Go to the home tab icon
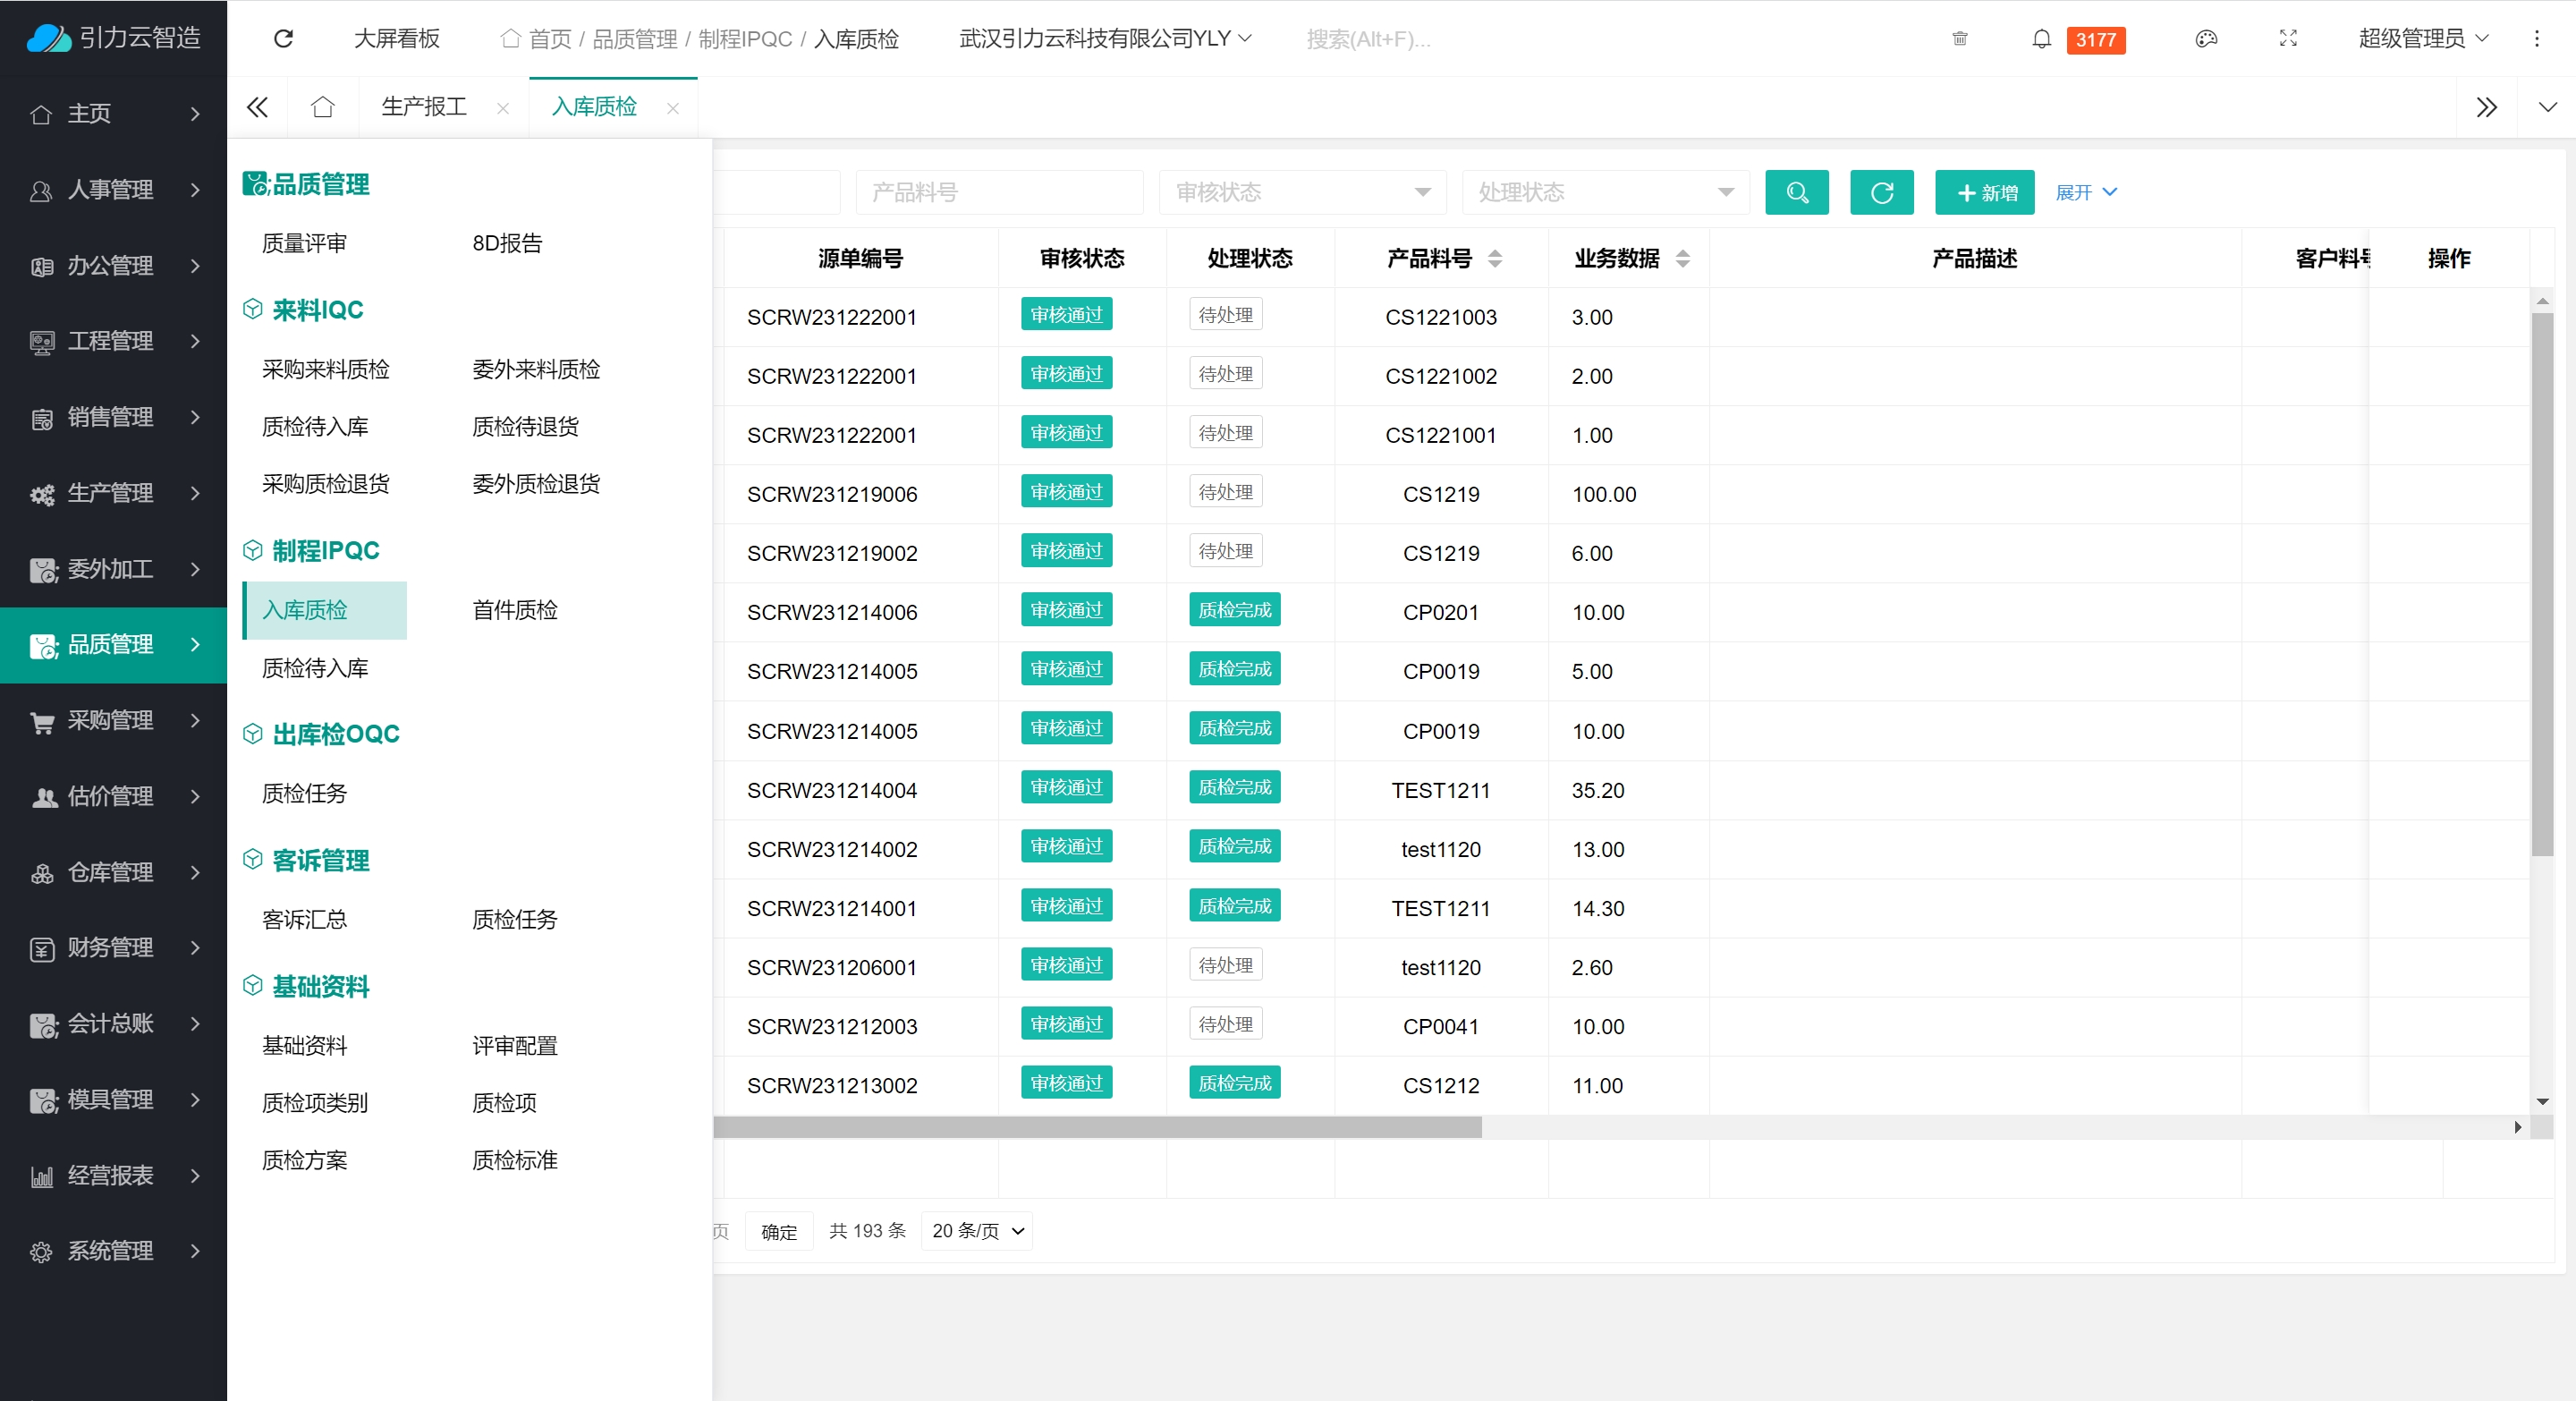Screen dimensions: 2576x1401 [322, 107]
